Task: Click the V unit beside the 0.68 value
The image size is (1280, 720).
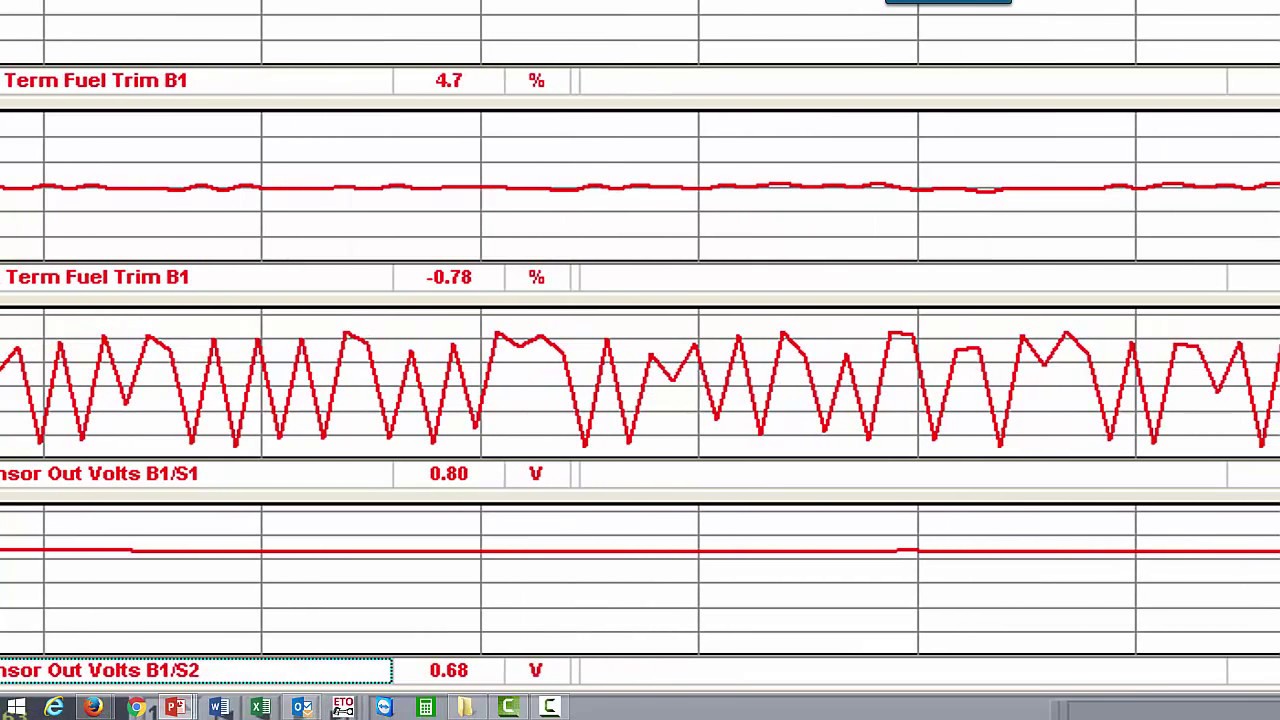Action: 536,670
